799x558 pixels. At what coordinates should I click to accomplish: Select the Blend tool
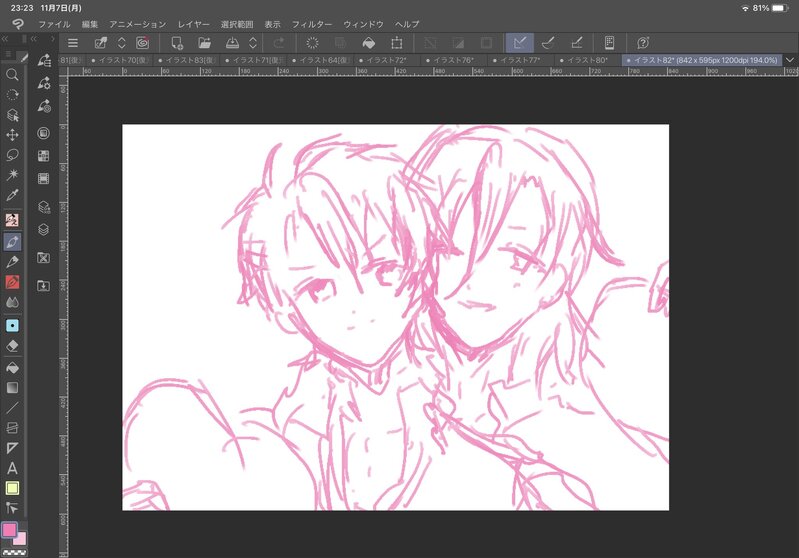12,303
